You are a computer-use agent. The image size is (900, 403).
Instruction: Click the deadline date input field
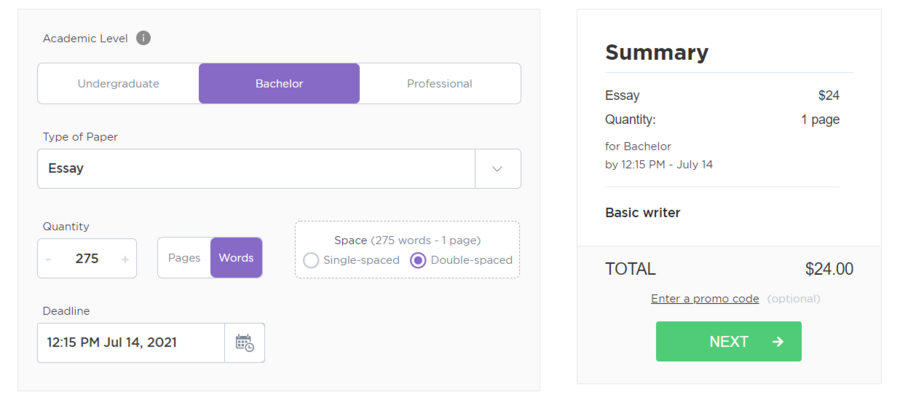[x=131, y=343]
